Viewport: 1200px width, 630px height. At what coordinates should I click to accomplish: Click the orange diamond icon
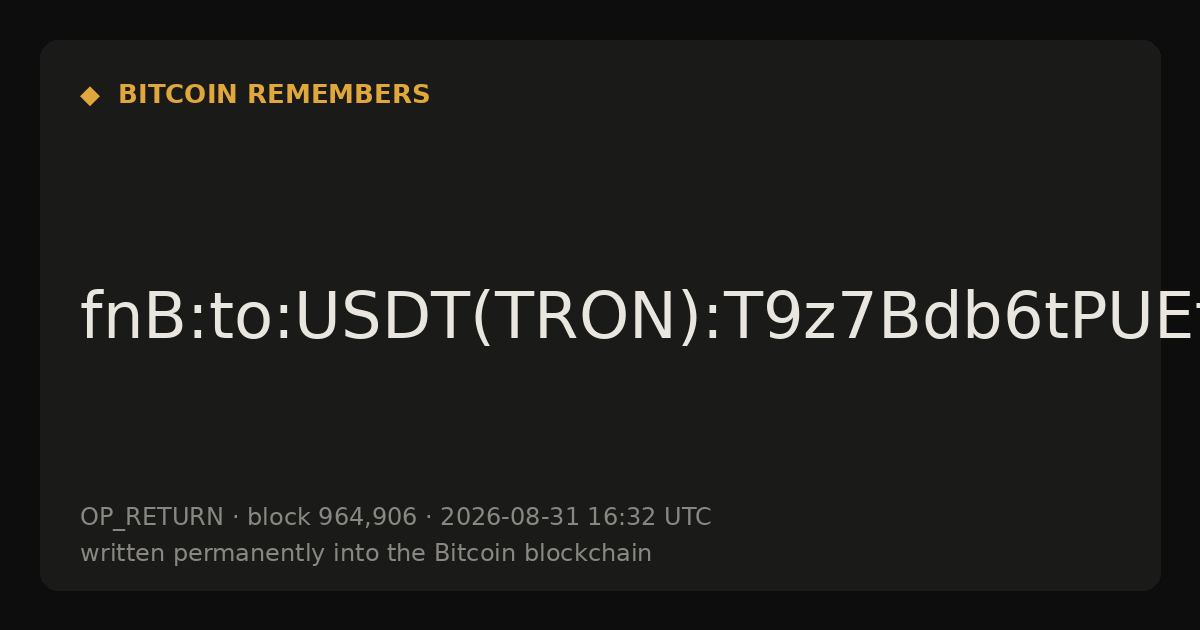(x=90, y=95)
